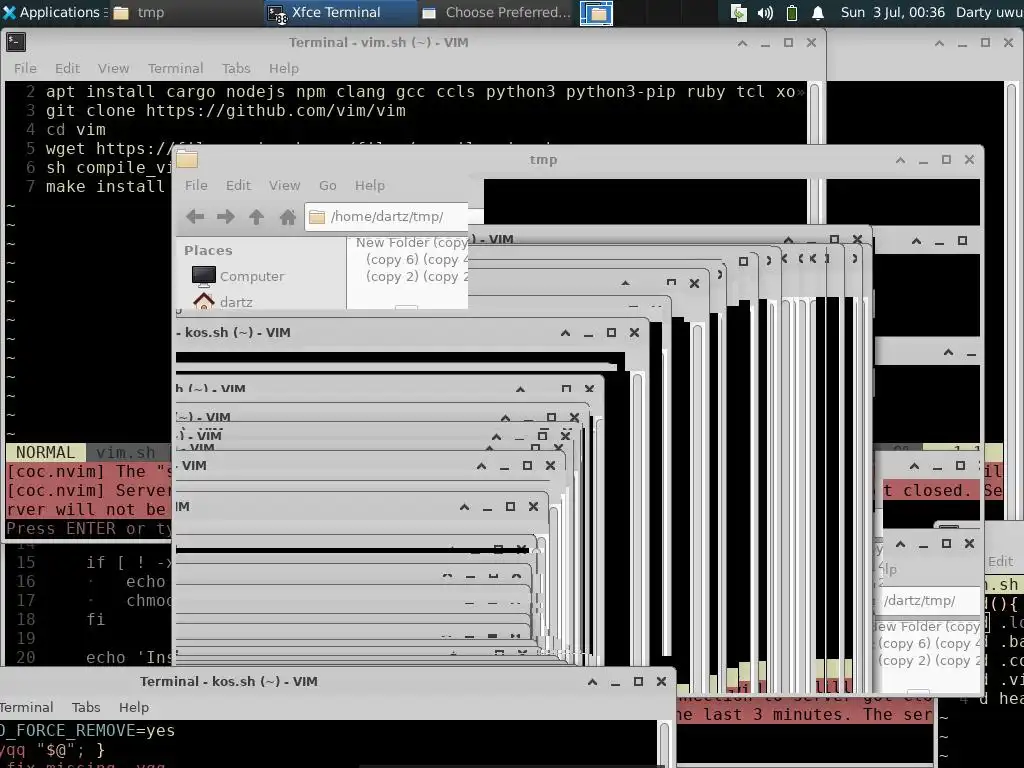Open File menu in tmp file manager
1024x768 pixels.
coord(196,185)
